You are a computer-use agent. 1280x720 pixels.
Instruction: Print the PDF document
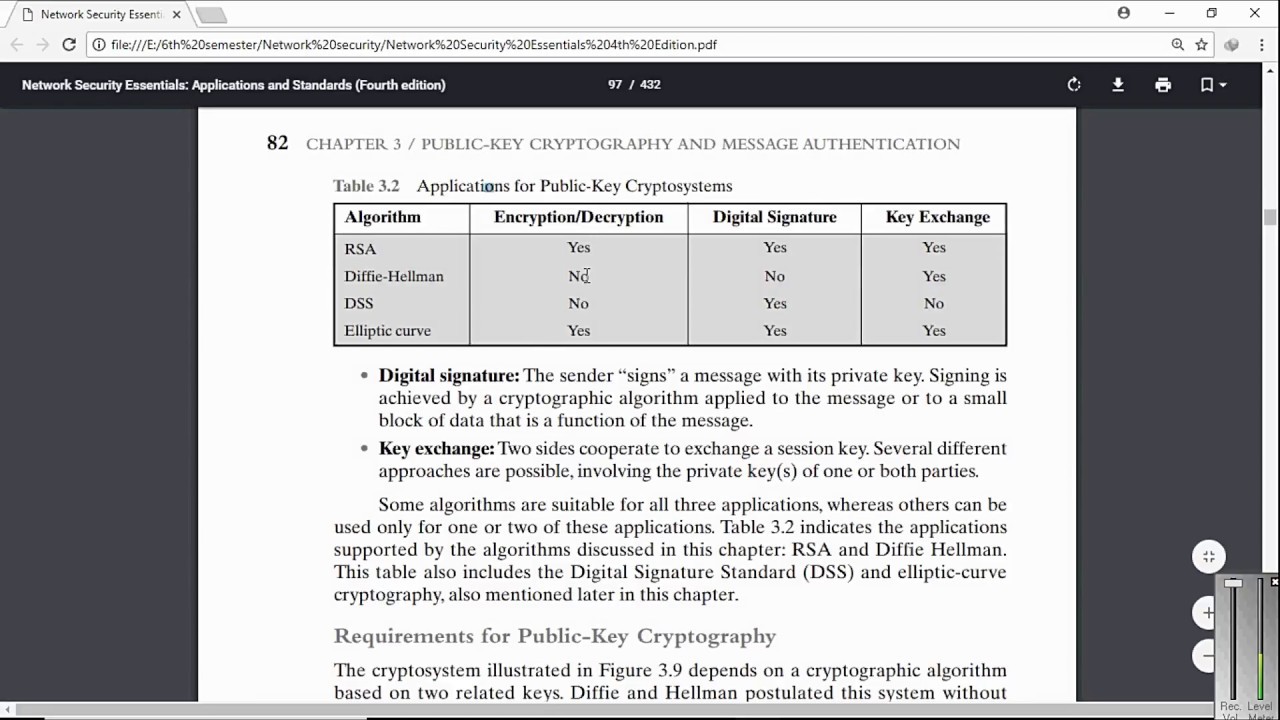tap(1163, 85)
